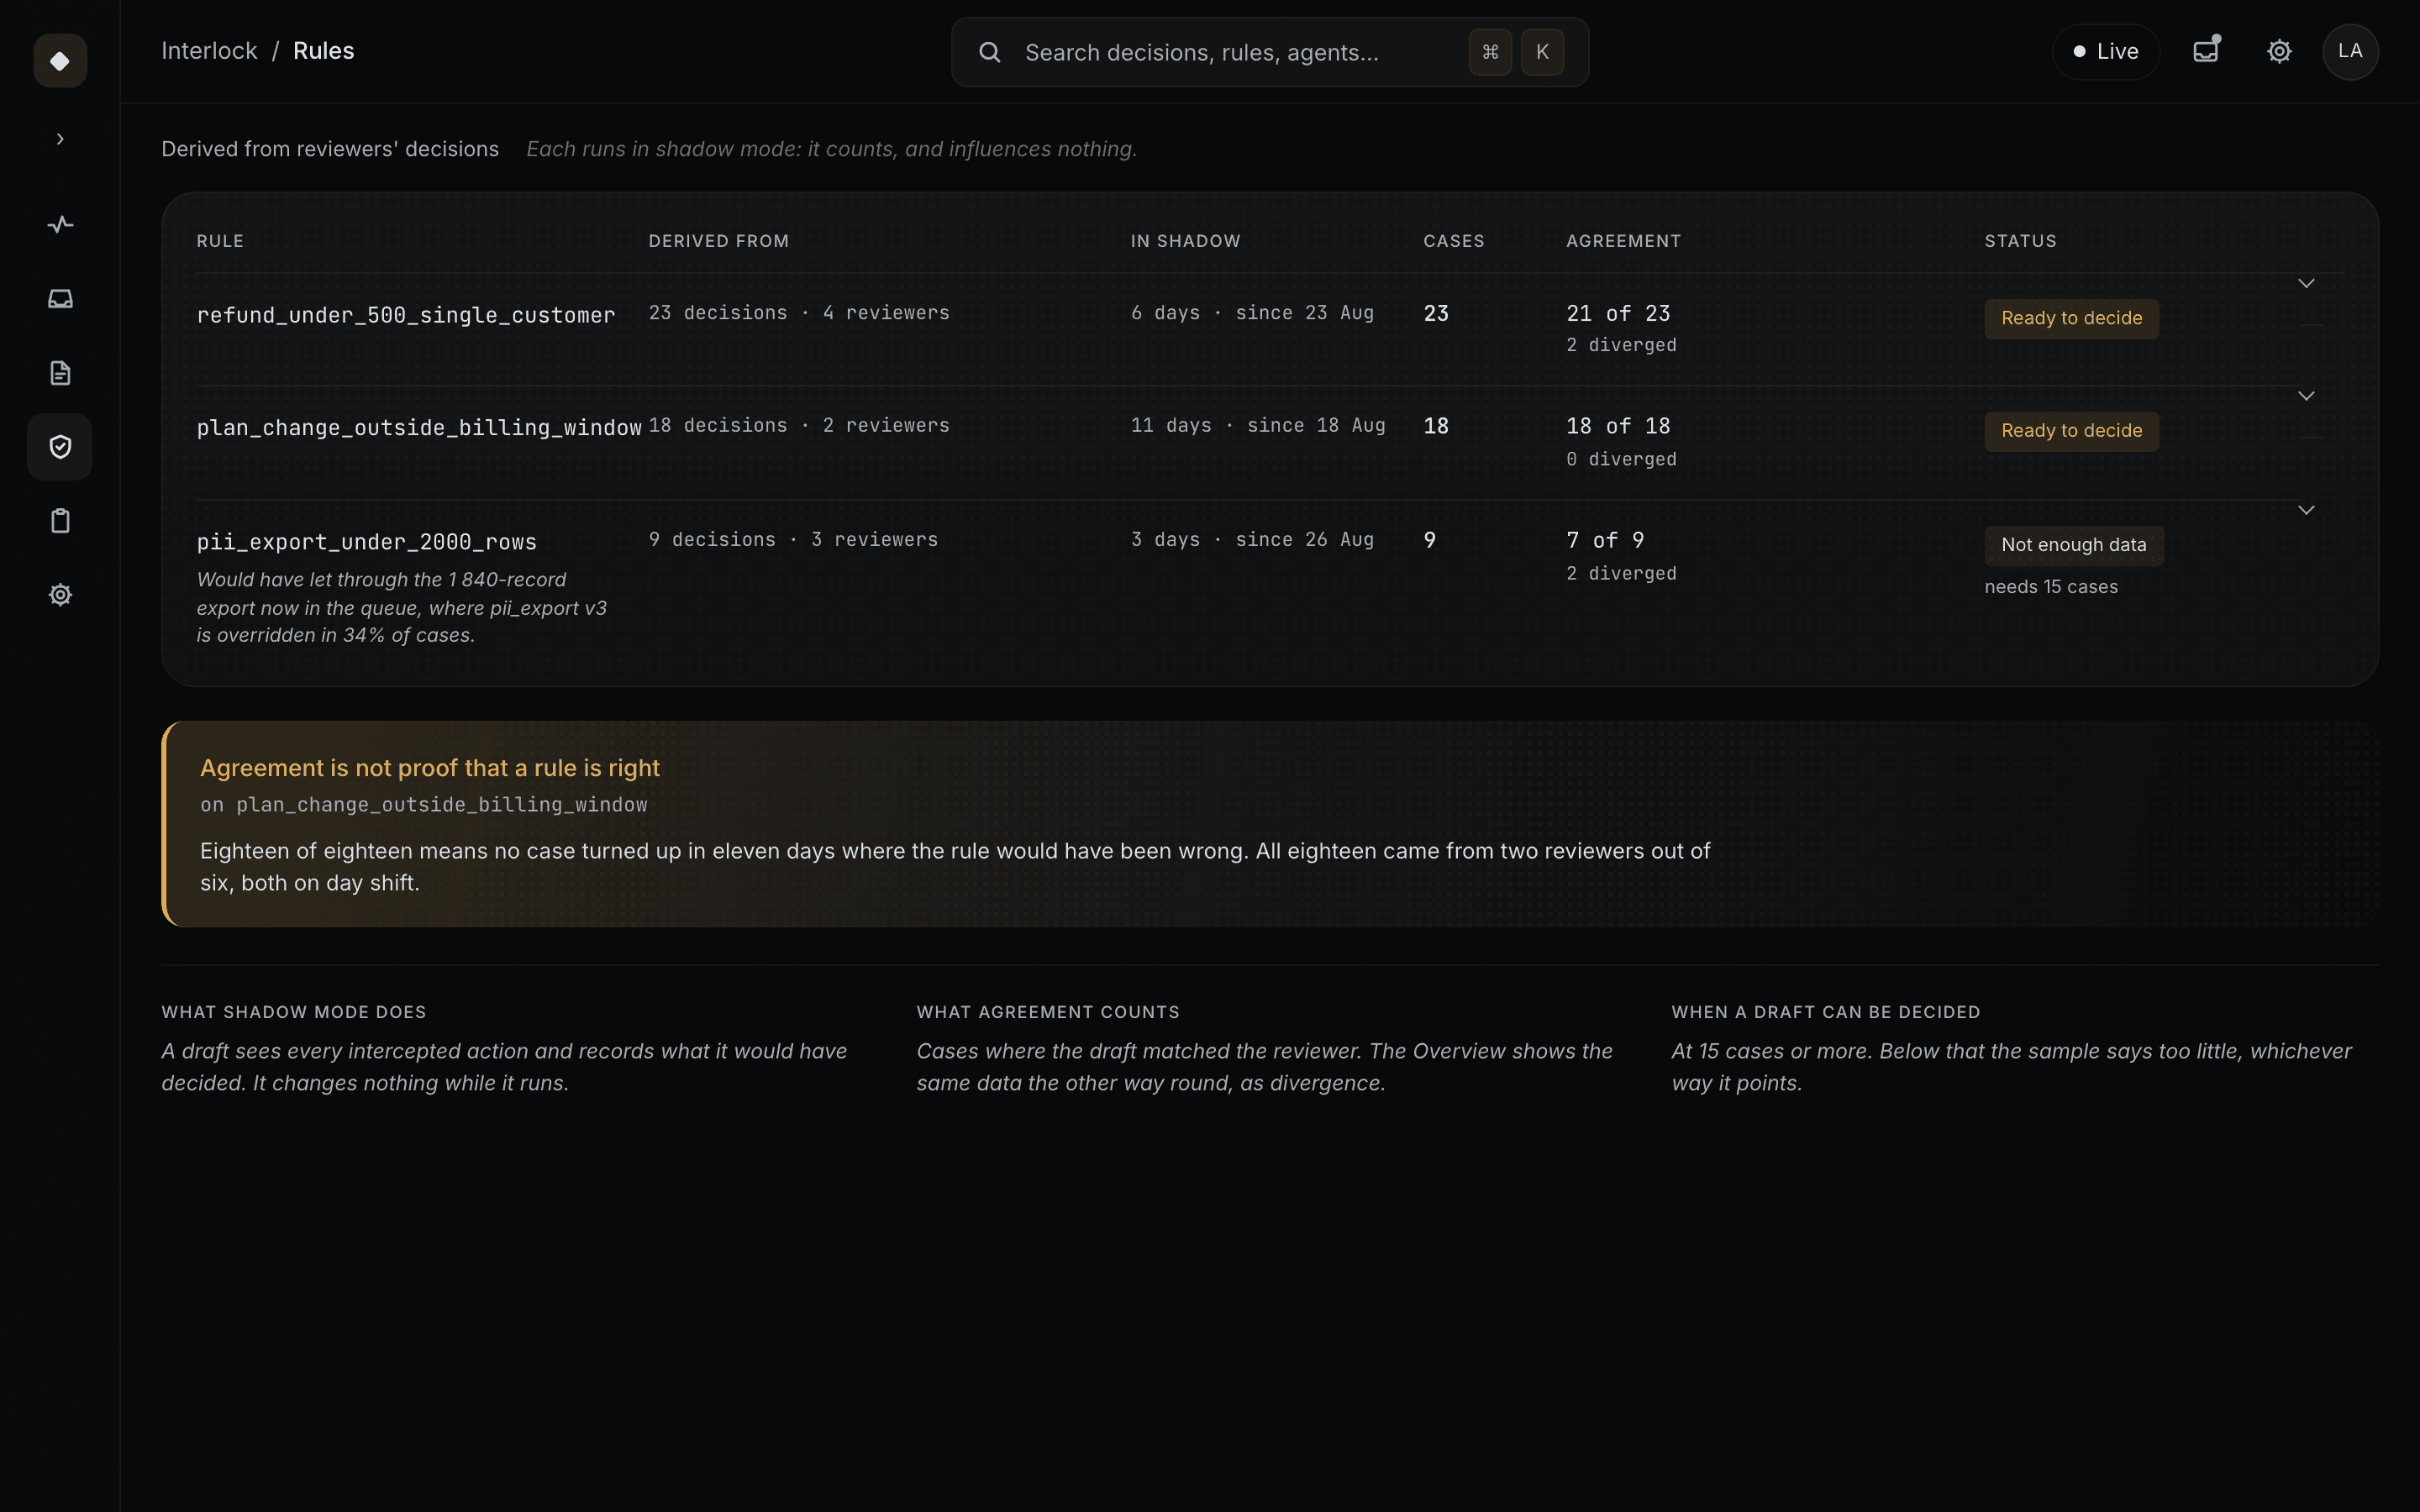Expand the plan_change_outside_billing_window row chevron
The height and width of the screenshot is (1512, 2420).
coord(2306,396)
